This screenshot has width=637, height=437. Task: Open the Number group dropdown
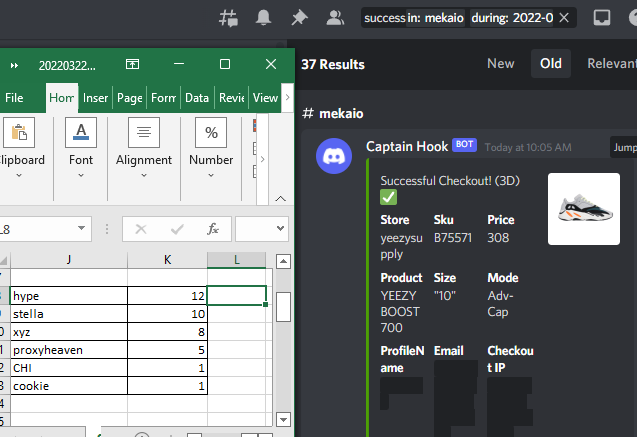click(211, 175)
